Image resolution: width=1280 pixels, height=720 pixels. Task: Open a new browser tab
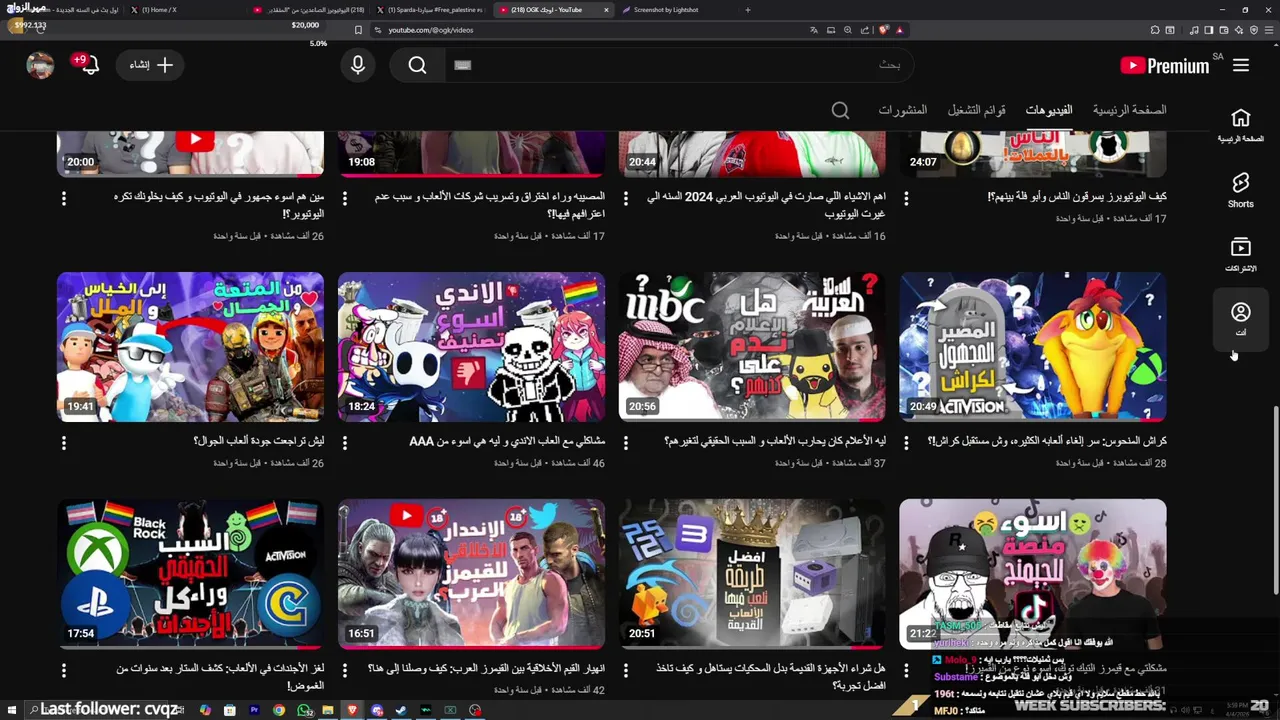748,10
